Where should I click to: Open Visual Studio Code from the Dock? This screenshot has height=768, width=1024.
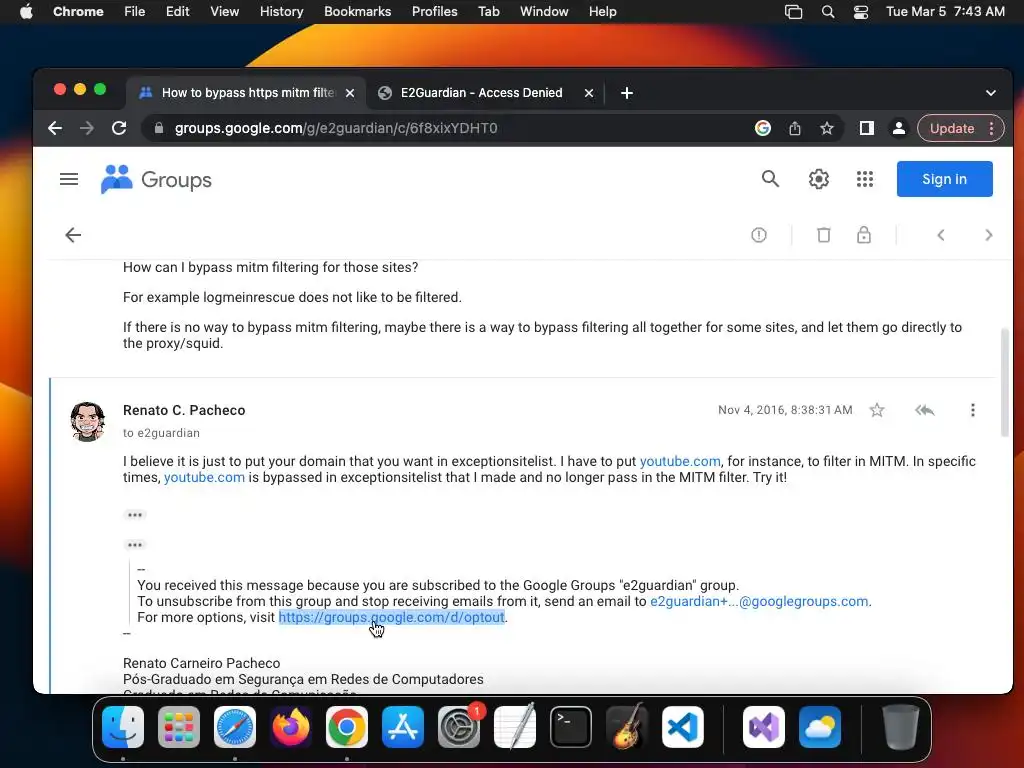click(682, 727)
